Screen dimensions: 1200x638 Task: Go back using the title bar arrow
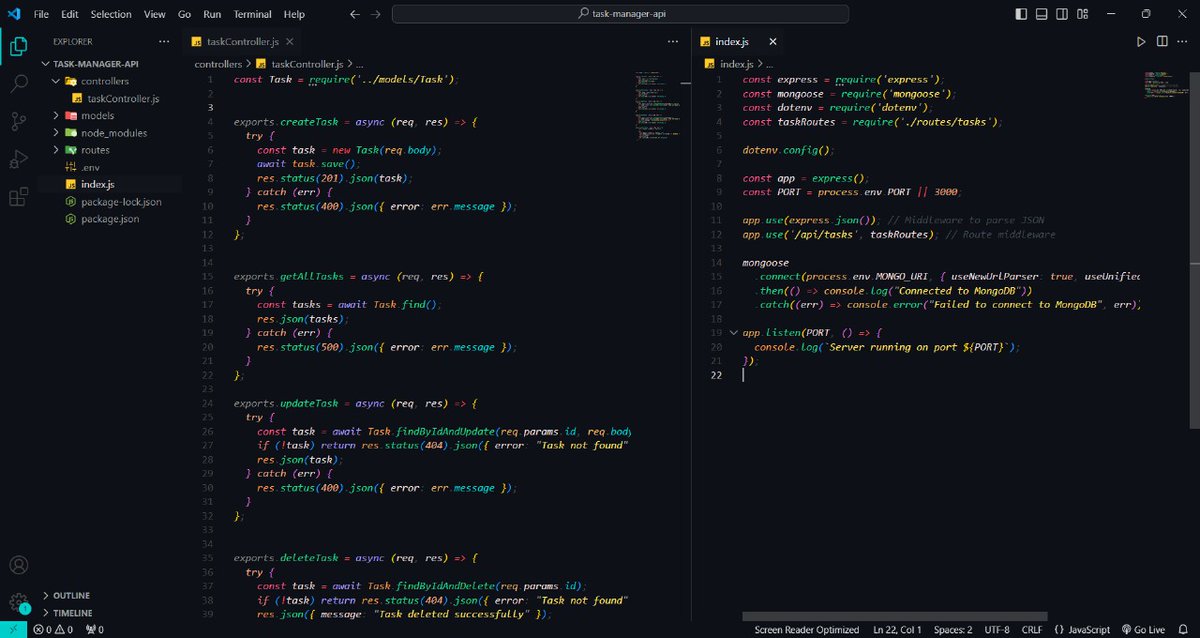pyautogui.click(x=354, y=14)
